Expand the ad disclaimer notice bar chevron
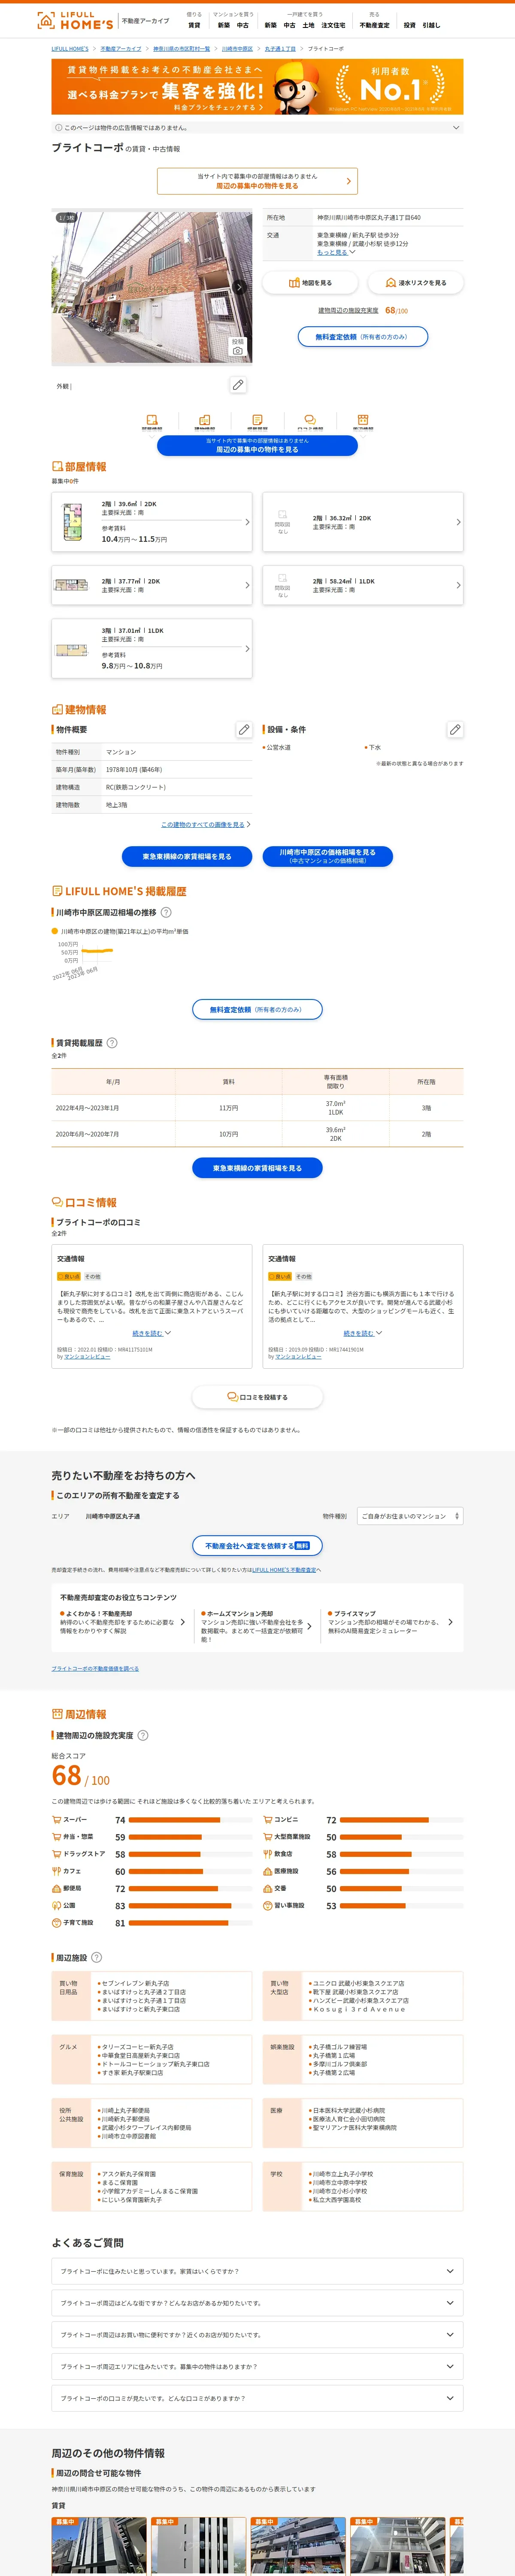Screen dimensions: 515x2576 click(456, 128)
